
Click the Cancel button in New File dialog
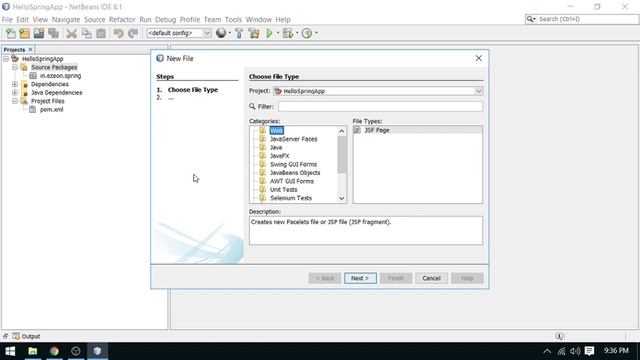431,278
